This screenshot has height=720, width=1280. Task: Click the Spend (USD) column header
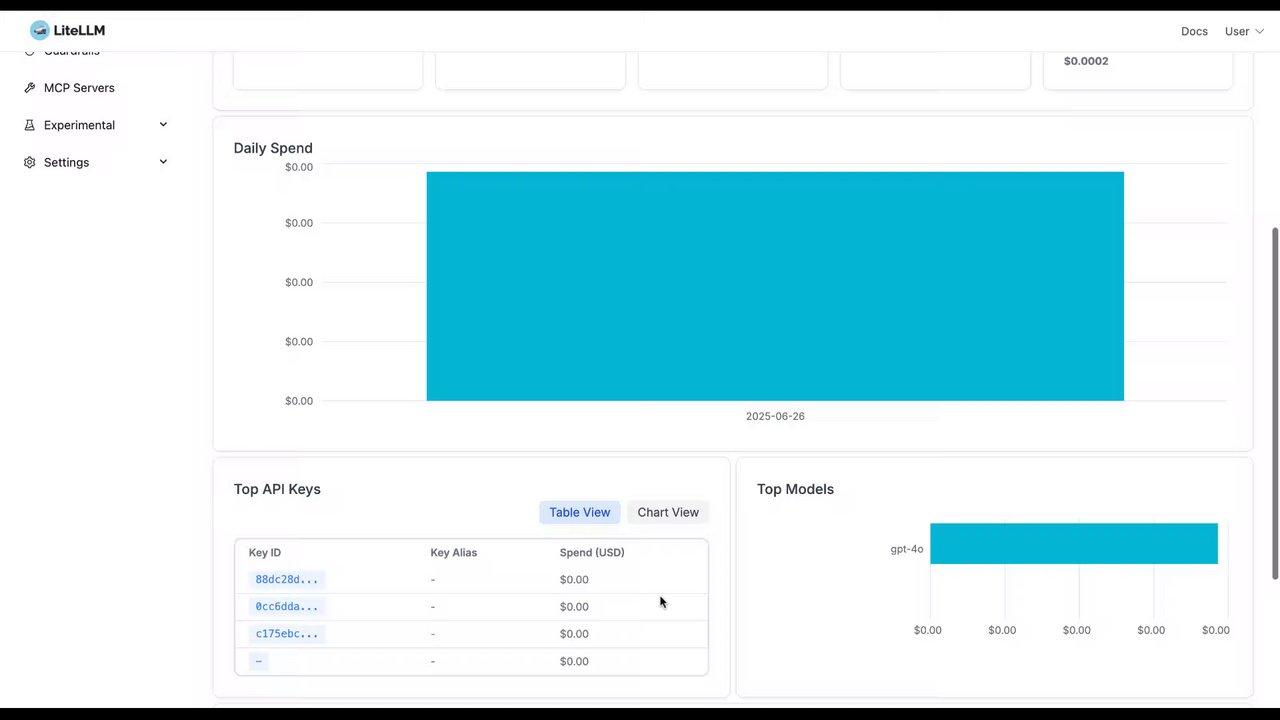coord(592,552)
